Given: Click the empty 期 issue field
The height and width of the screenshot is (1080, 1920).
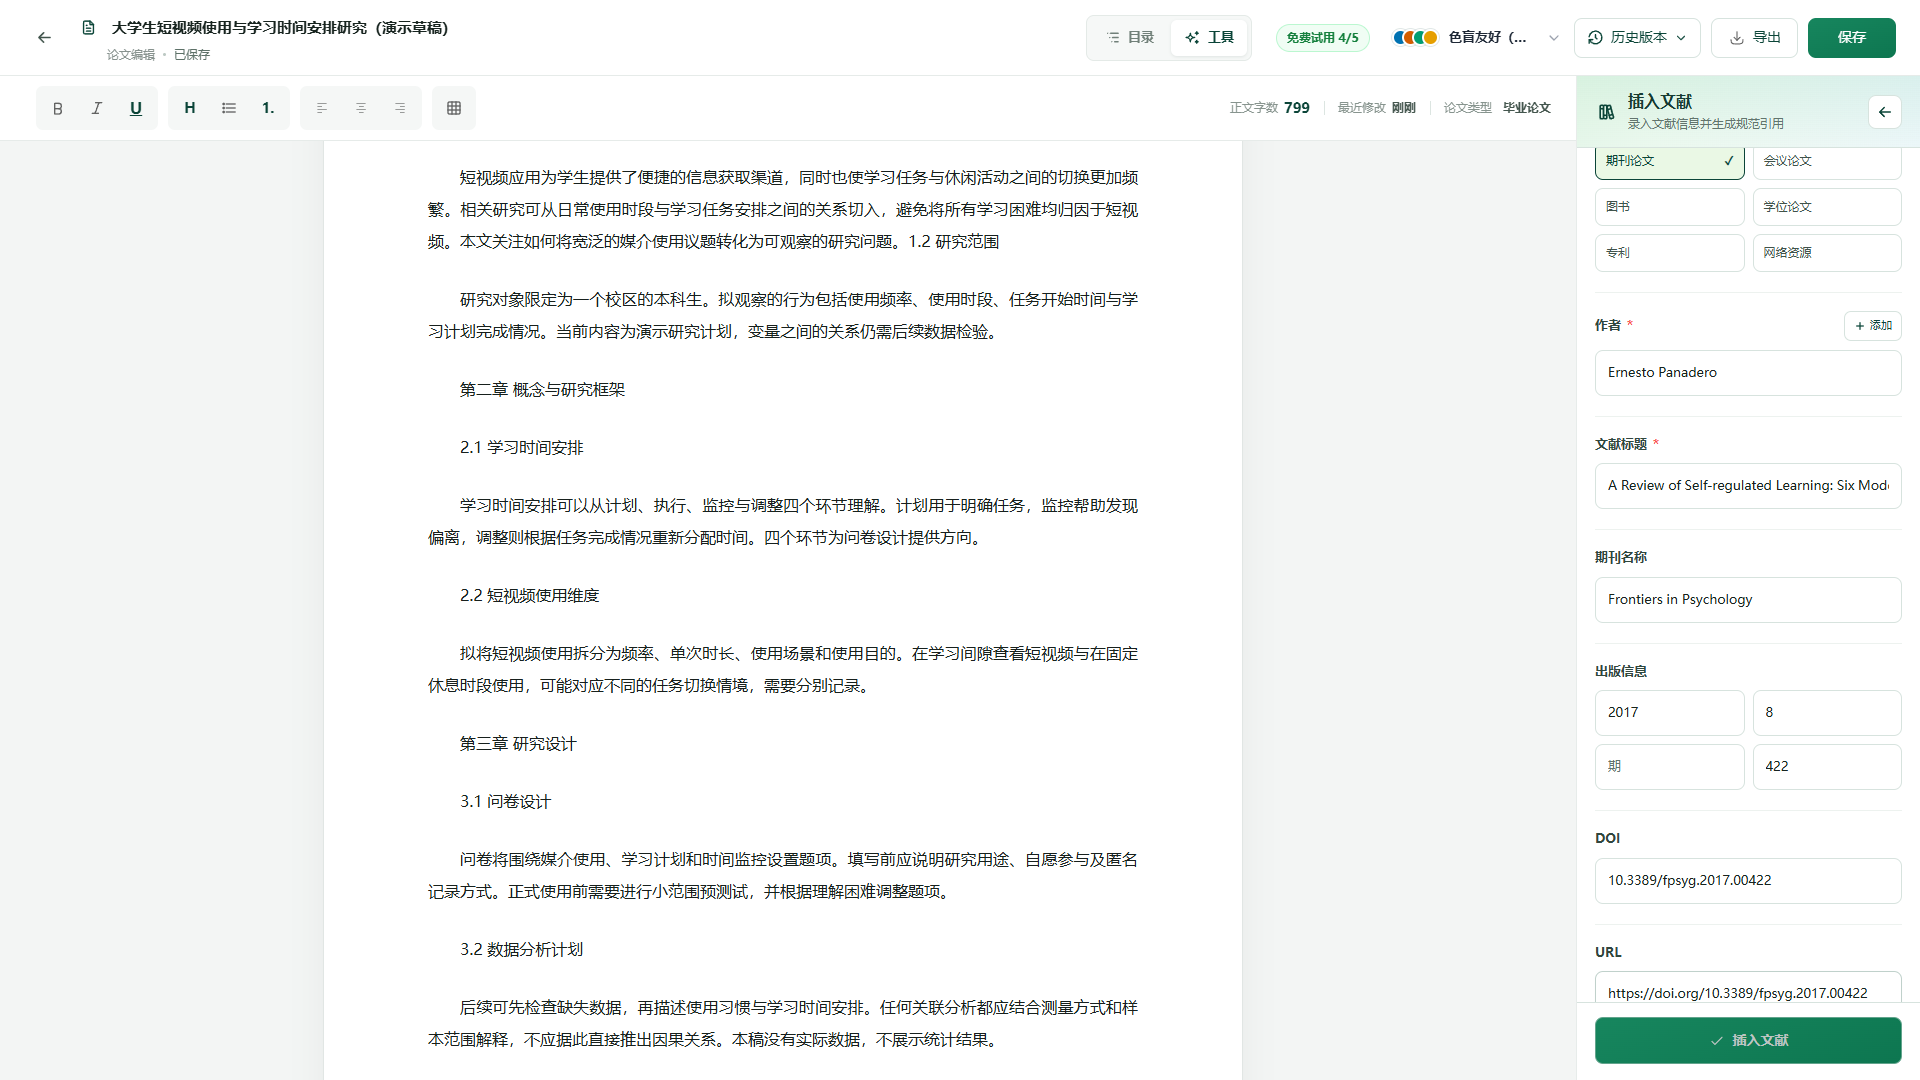Looking at the screenshot, I should (x=1669, y=767).
